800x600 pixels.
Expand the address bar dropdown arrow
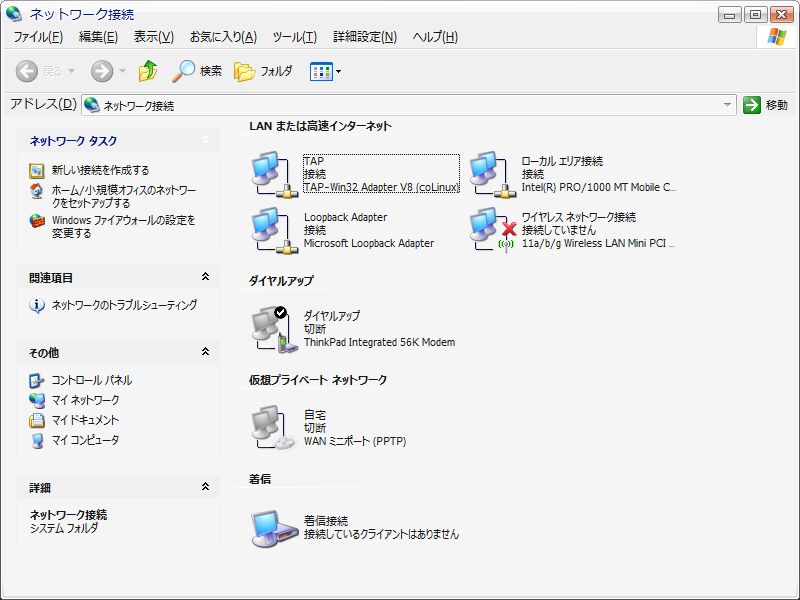tap(728, 105)
